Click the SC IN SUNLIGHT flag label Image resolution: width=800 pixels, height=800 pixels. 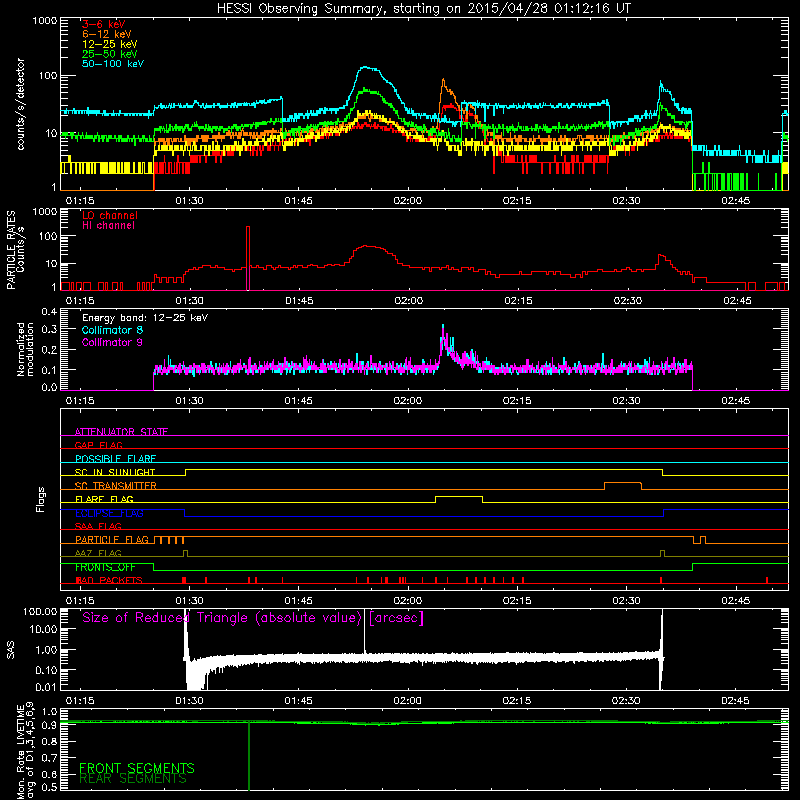click(x=115, y=472)
